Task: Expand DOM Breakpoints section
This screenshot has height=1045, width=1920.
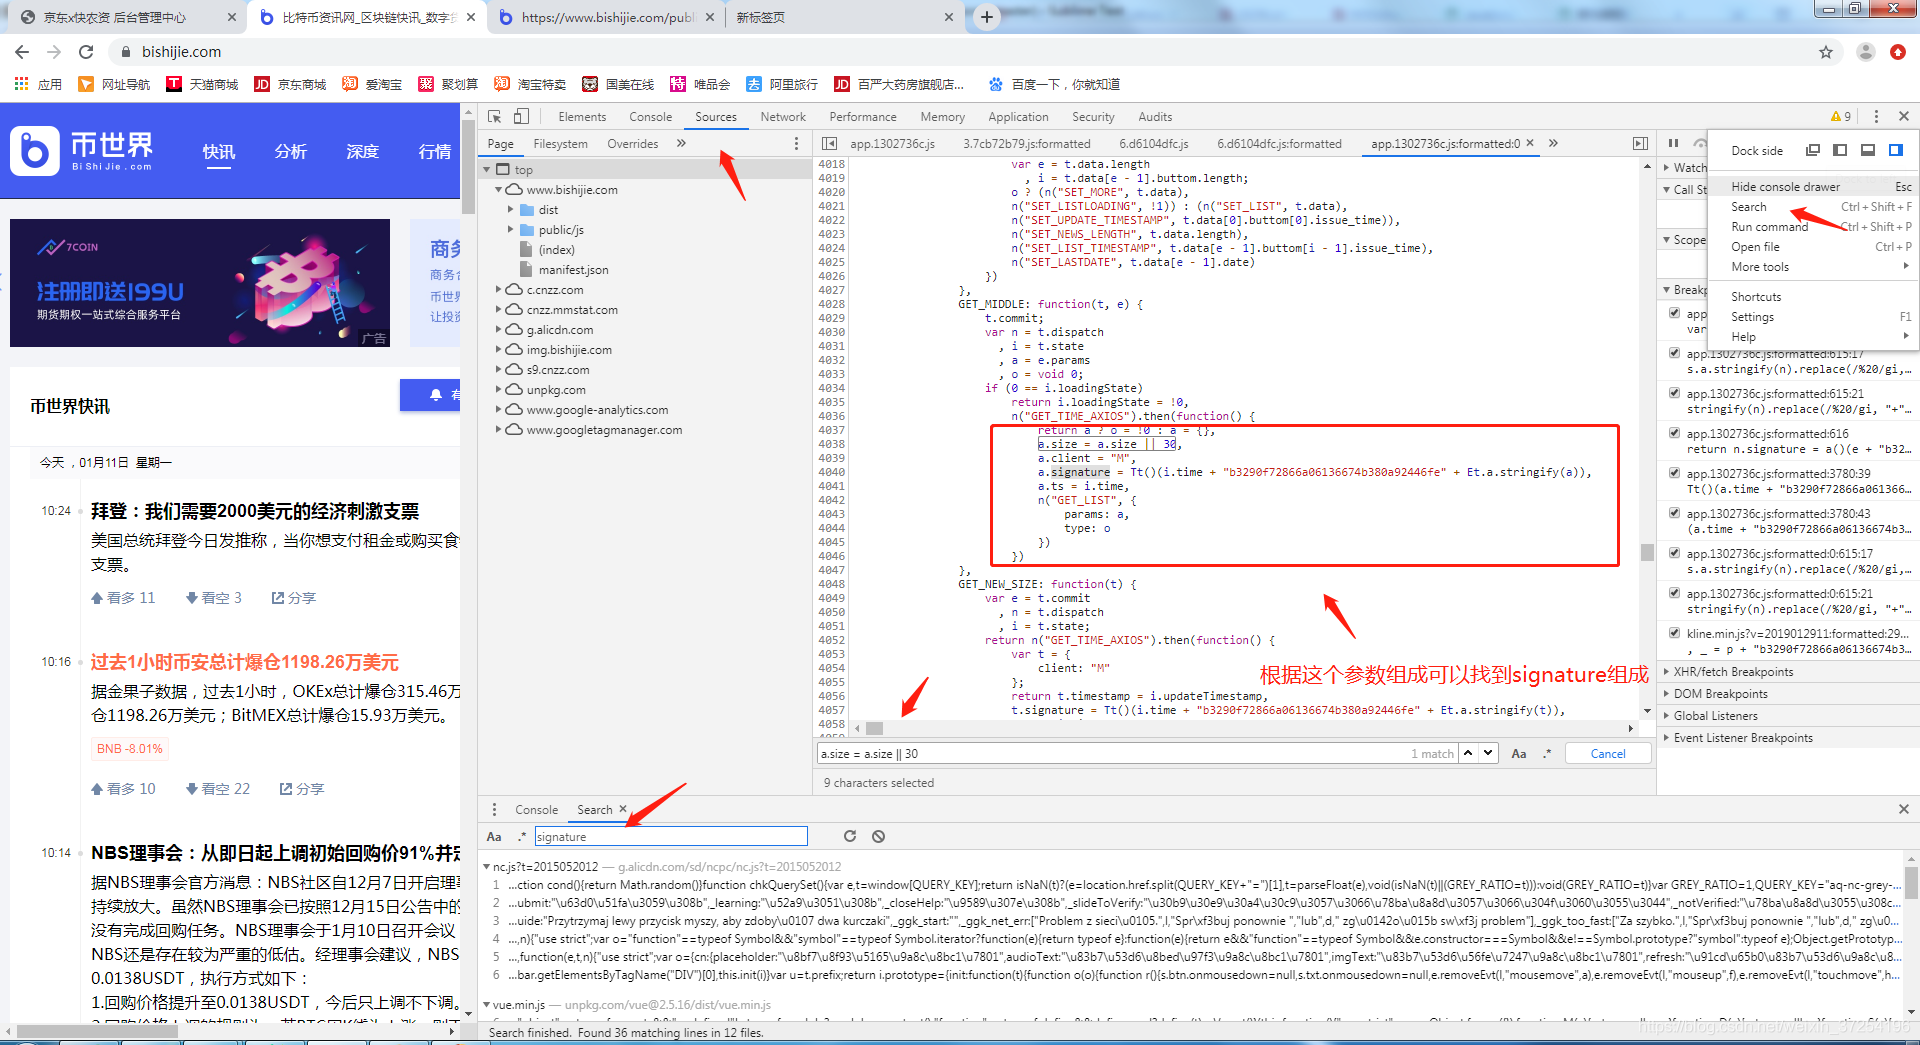Action: point(1720,694)
